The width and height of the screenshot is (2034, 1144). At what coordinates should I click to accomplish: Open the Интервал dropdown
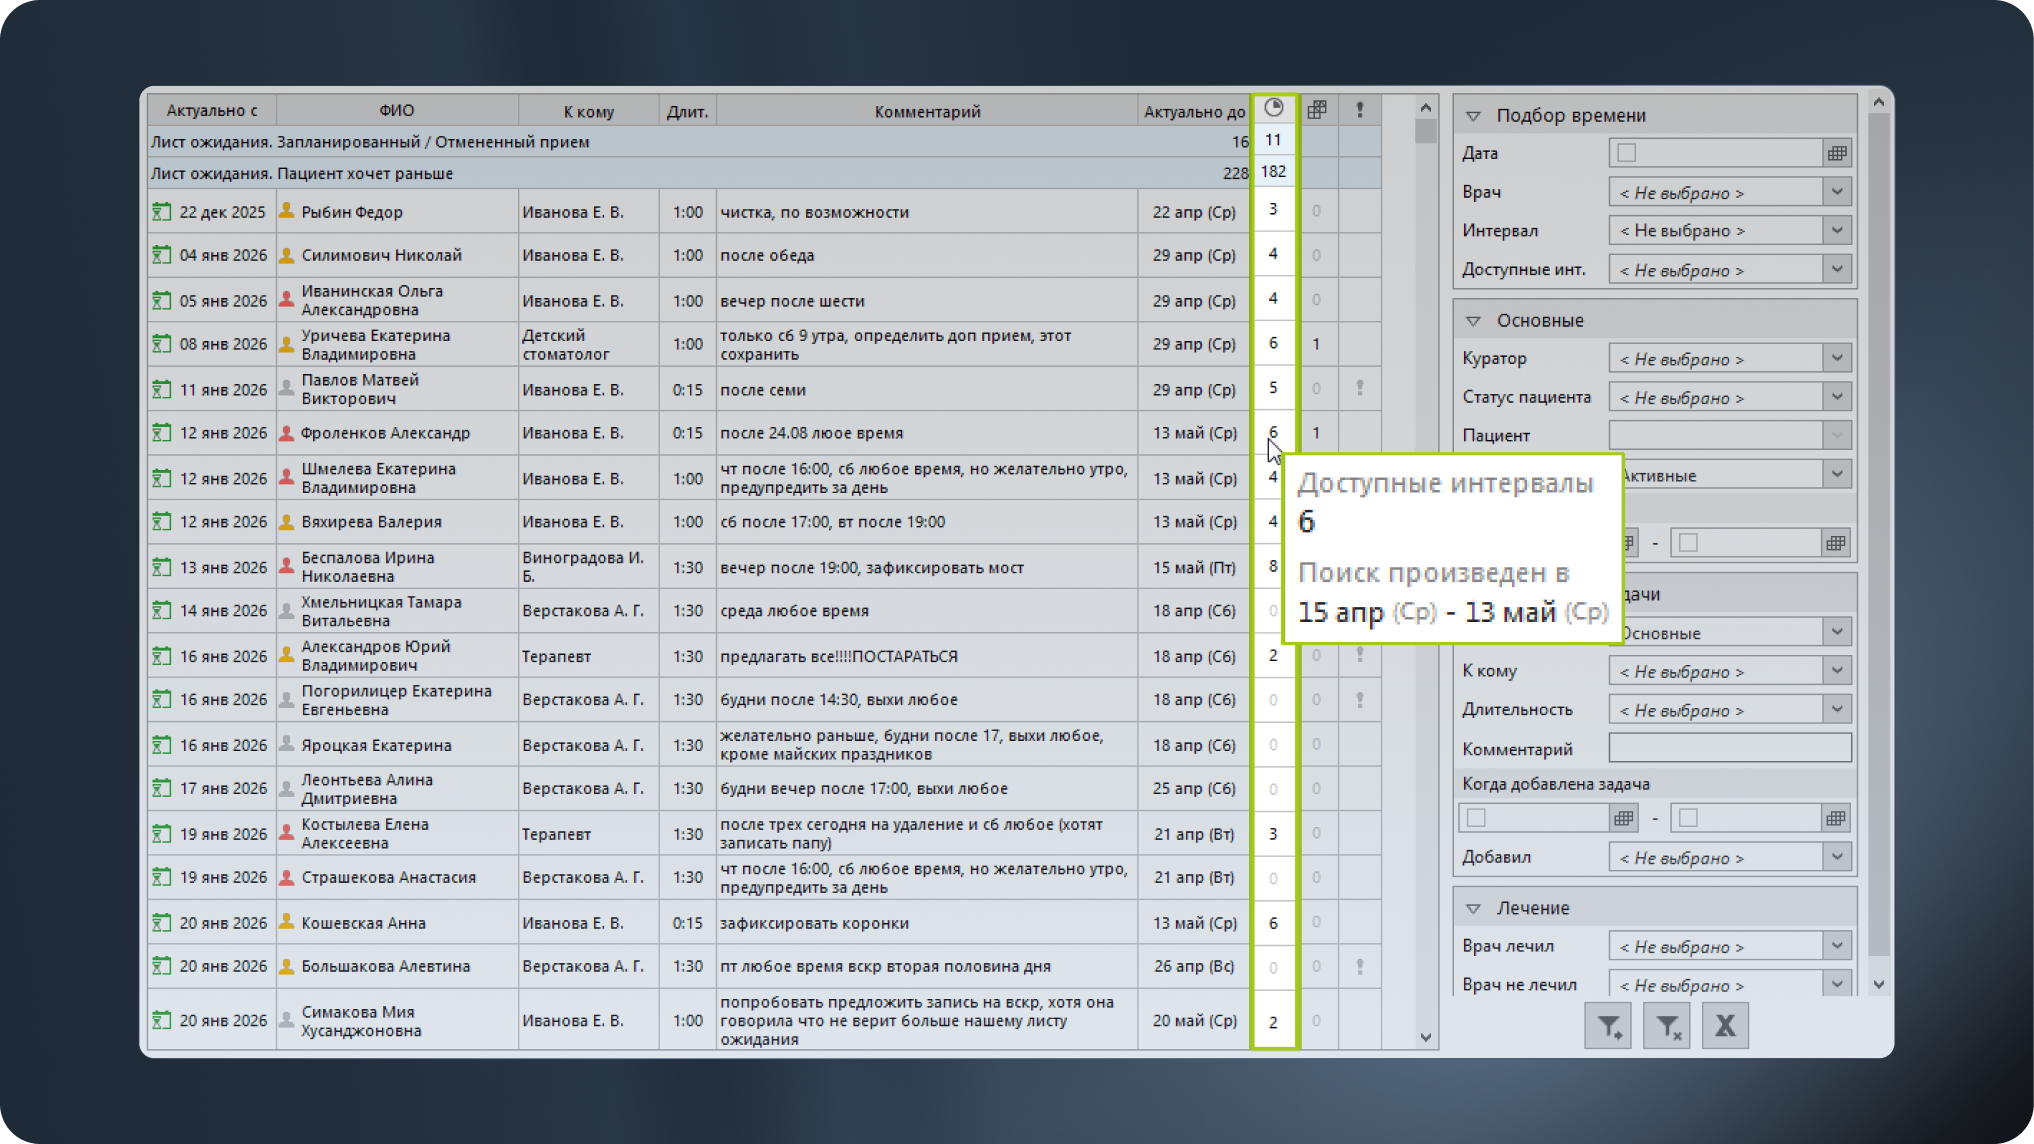click(x=1837, y=230)
